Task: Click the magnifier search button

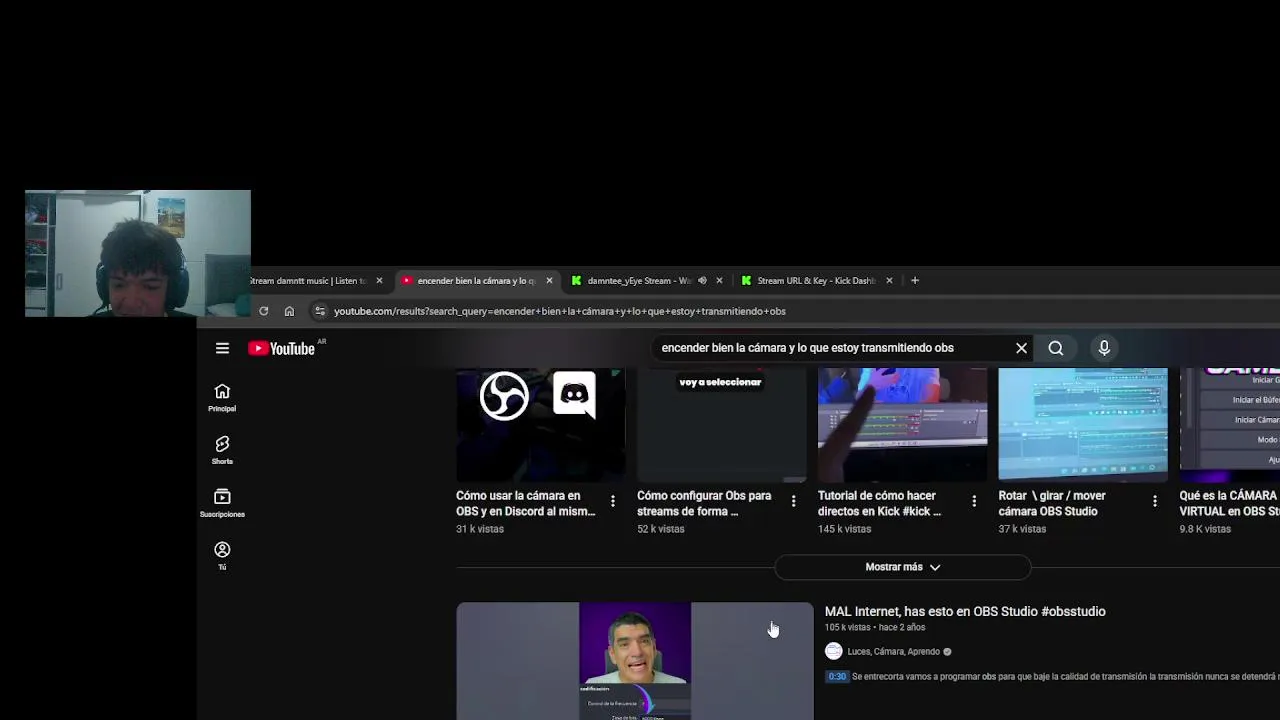Action: coord(1056,348)
